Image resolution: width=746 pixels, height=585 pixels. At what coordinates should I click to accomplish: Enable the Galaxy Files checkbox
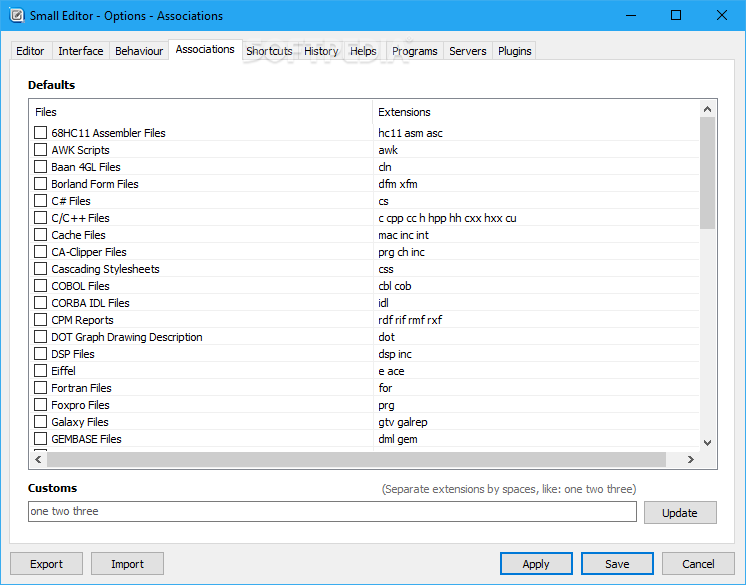(x=40, y=422)
